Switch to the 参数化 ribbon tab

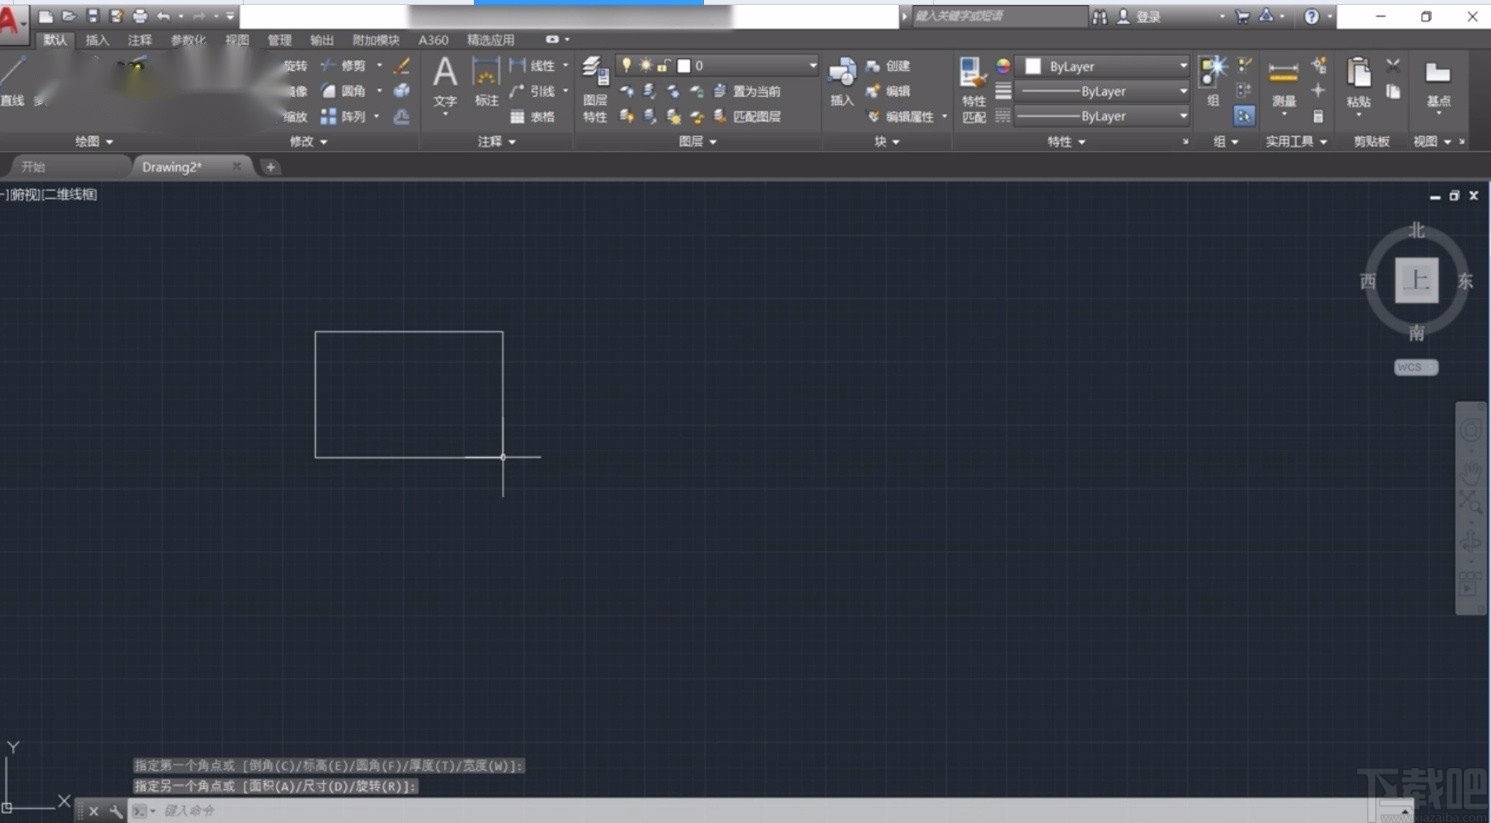(188, 40)
